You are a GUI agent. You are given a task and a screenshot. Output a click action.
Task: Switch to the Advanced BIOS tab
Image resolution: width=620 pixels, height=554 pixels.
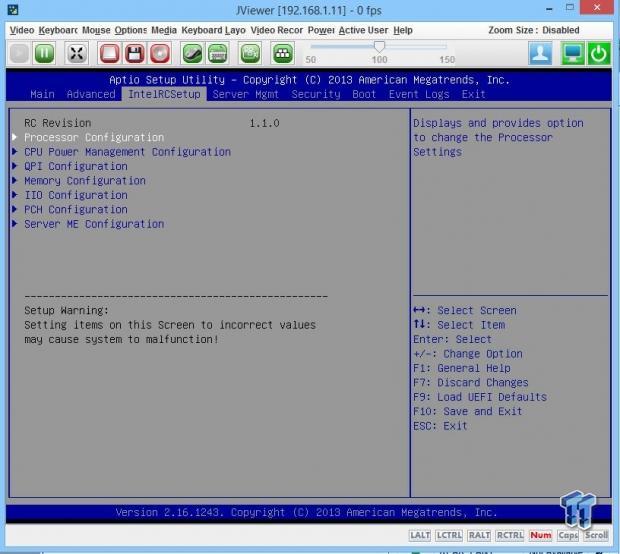91,94
